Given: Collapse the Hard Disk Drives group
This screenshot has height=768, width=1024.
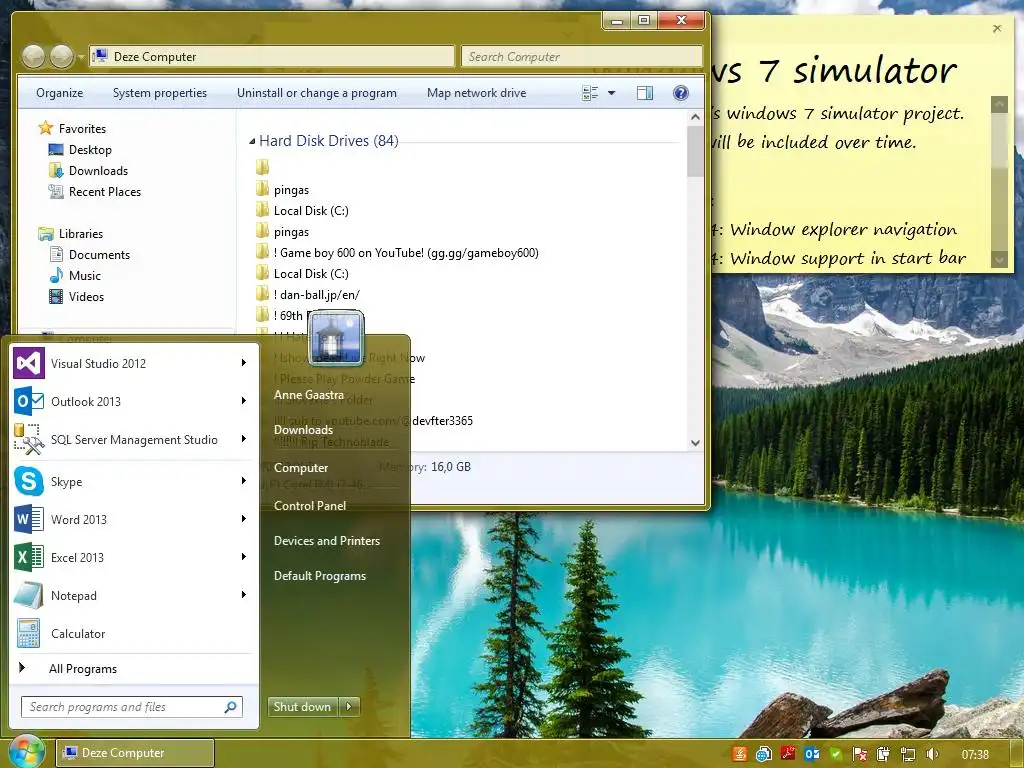Looking at the screenshot, I should tap(252, 141).
